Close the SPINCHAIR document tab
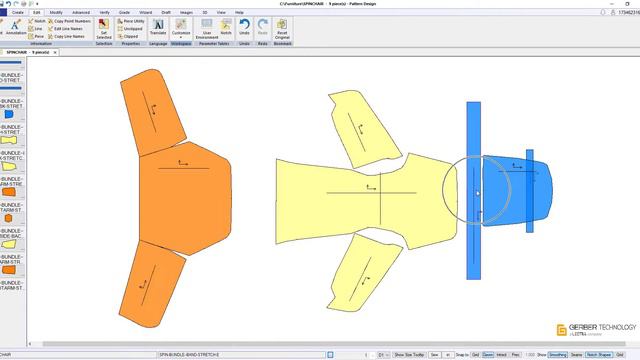This screenshot has width=640, height=360. coord(55,52)
